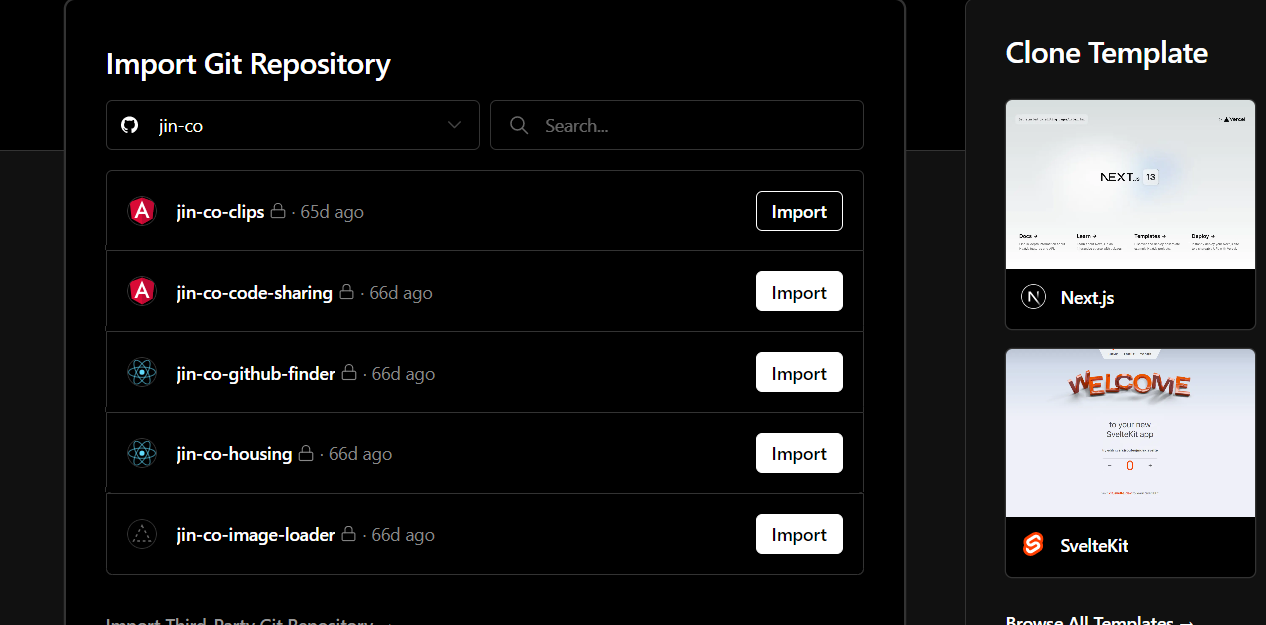The height and width of the screenshot is (625, 1266).
Task: Click the jin-co-clips repository name
Action: tap(220, 211)
